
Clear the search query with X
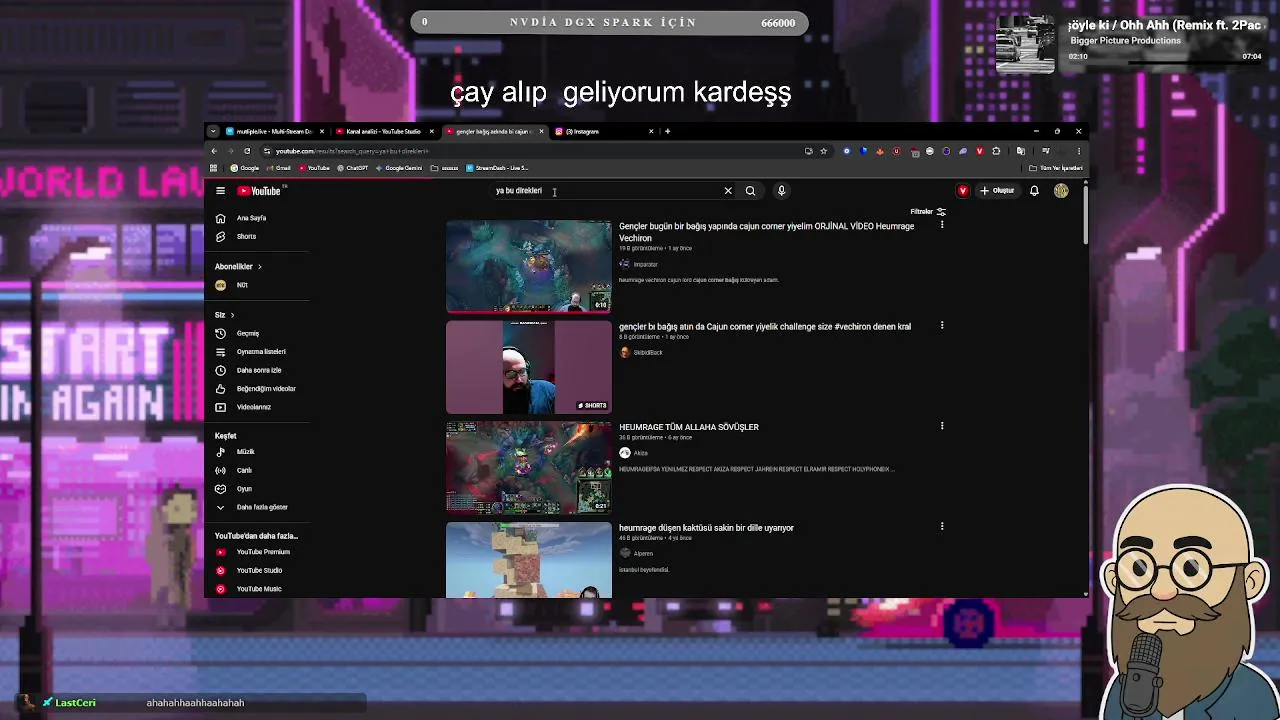click(728, 191)
